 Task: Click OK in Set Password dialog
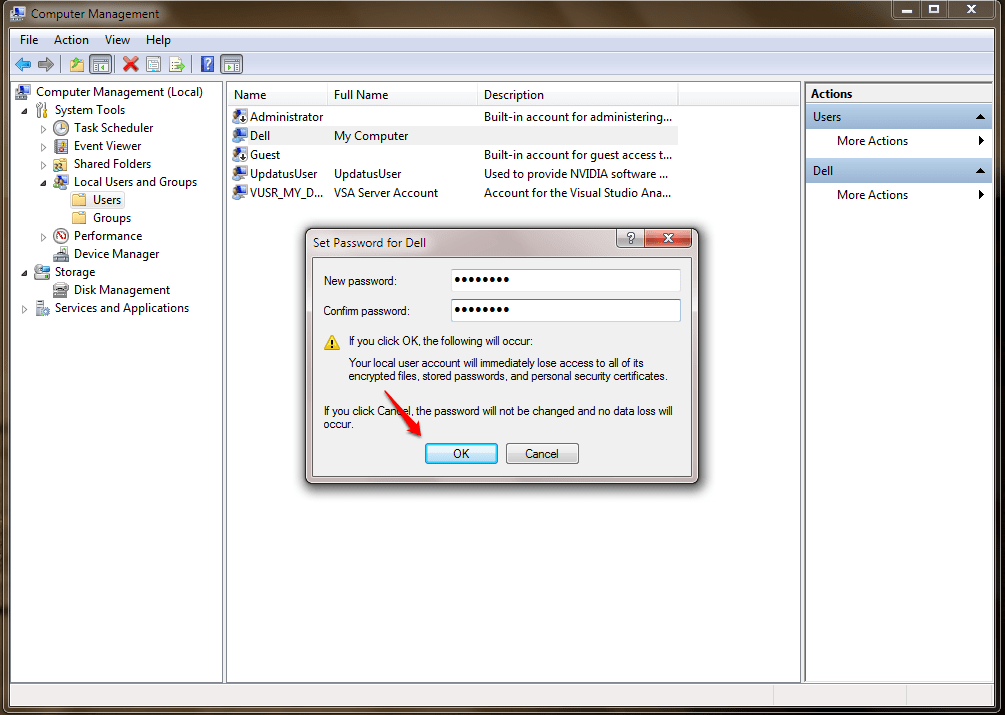point(461,454)
